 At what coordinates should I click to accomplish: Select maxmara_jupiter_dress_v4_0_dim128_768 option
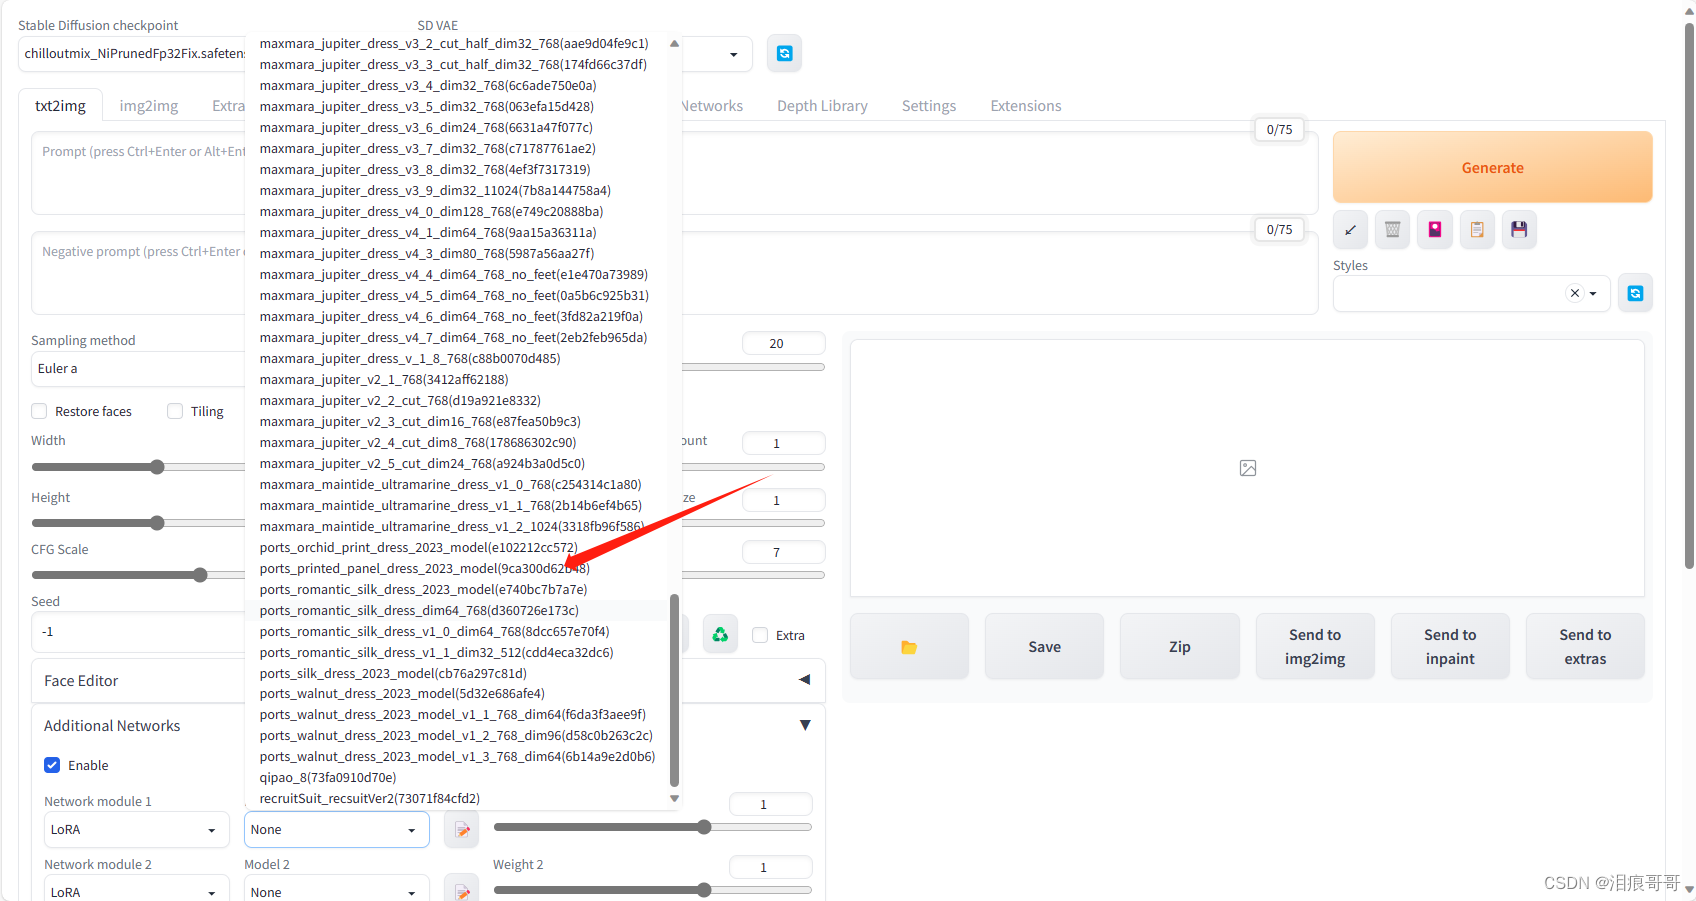click(431, 211)
